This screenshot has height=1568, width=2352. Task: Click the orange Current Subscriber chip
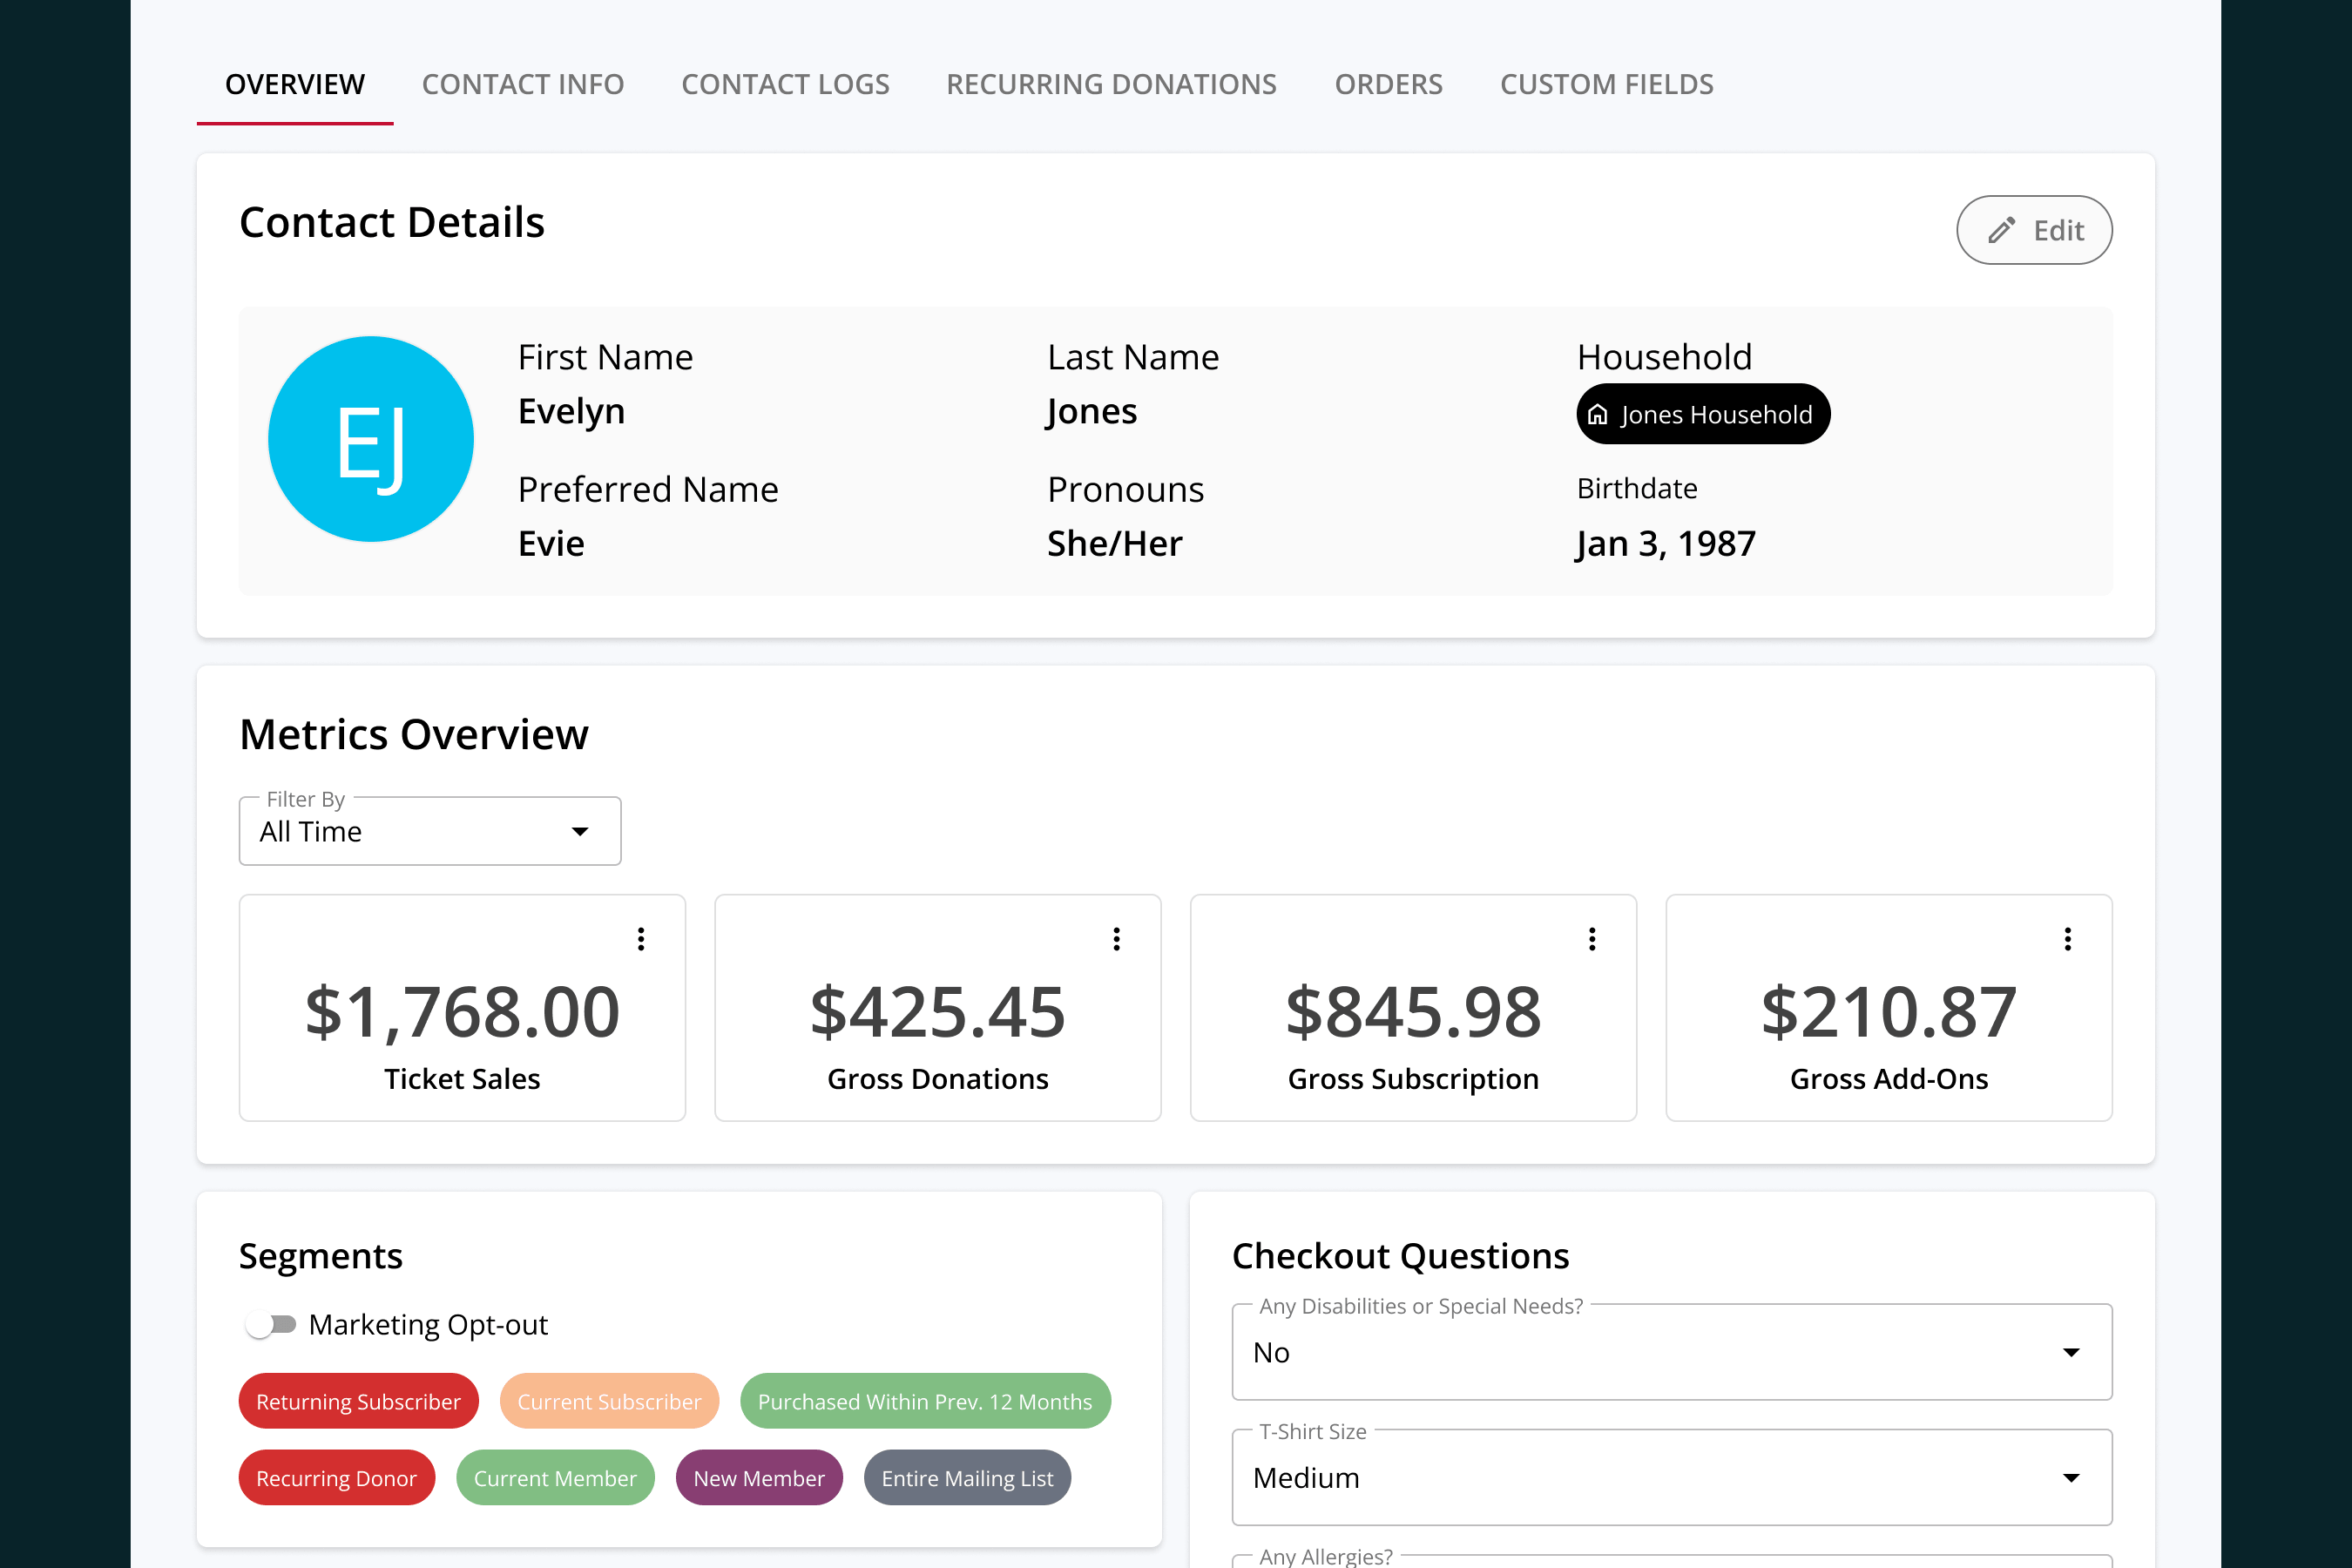pos(609,1401)
